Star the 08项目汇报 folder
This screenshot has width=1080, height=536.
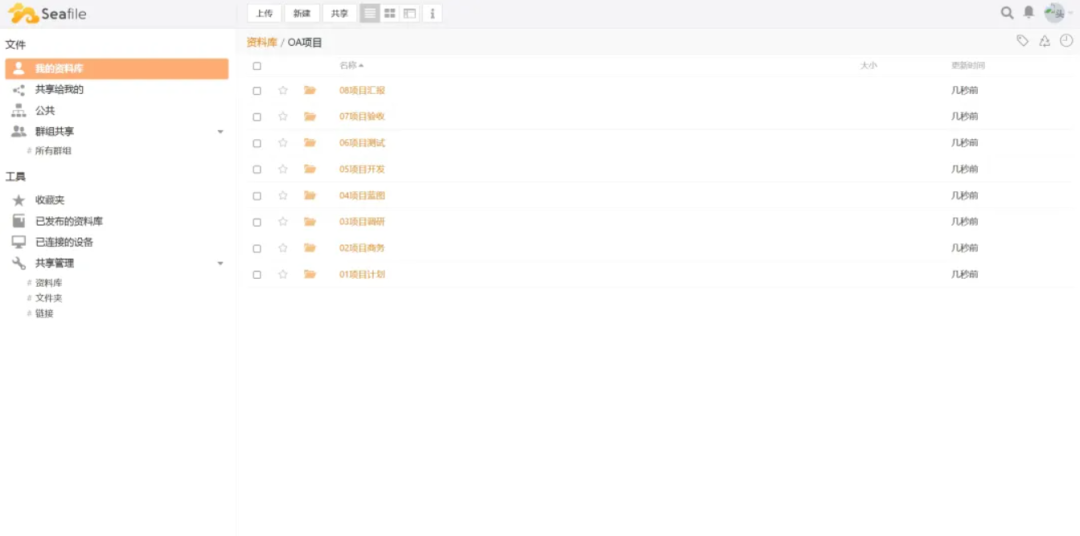click(x=283, y=90)
